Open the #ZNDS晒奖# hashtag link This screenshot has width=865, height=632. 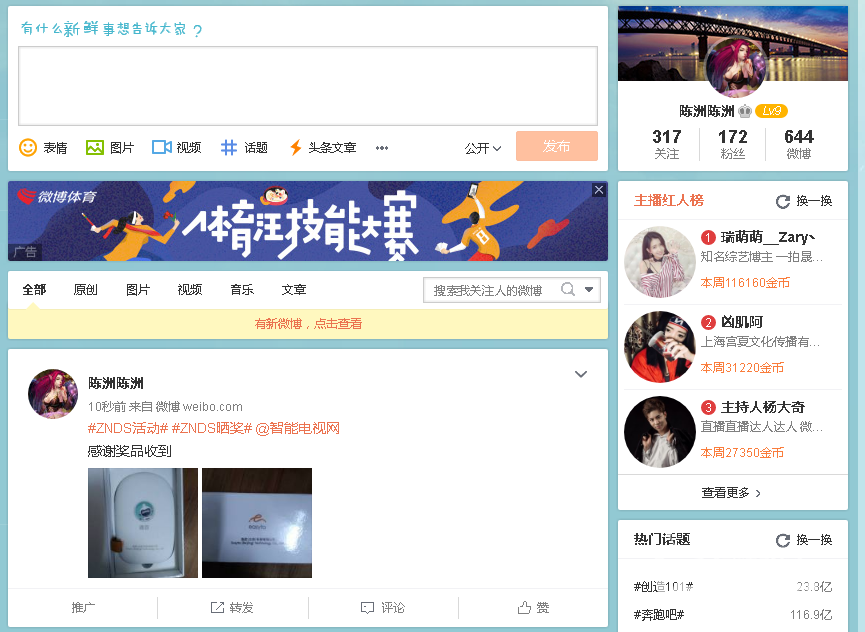pos(212,429)
